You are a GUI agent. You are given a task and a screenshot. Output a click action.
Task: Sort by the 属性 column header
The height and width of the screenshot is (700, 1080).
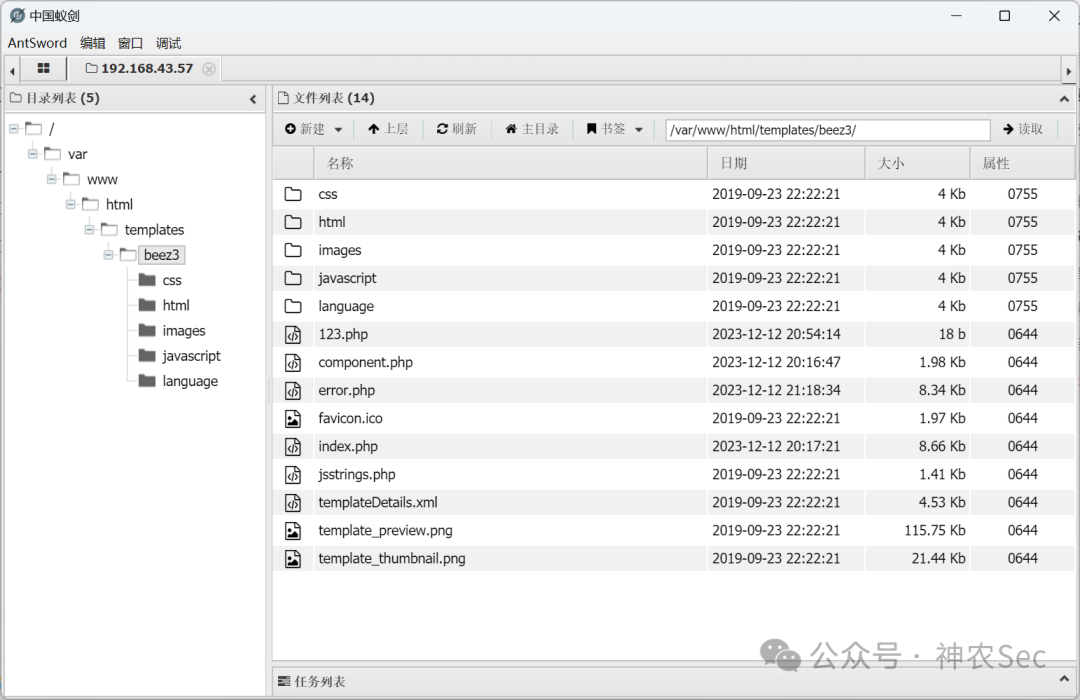[x=1022, y=163]
